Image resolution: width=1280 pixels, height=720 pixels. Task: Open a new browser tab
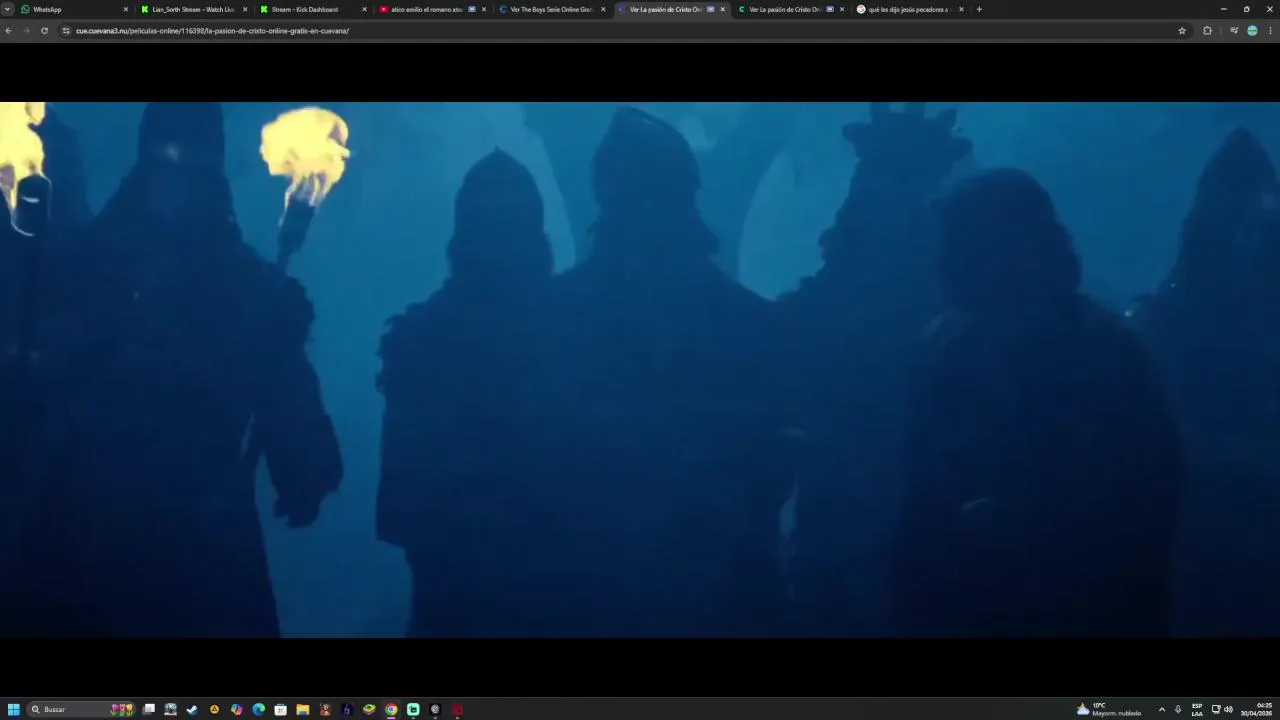coord(979,9)
